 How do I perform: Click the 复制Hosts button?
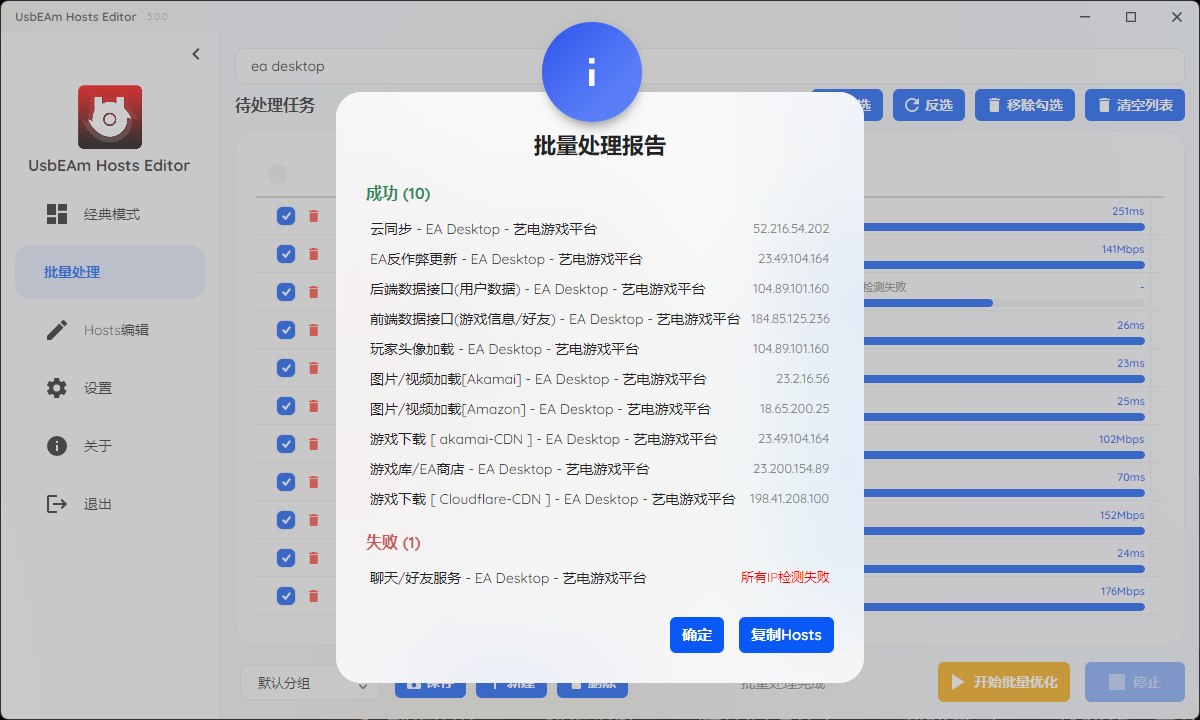(786, 635)
